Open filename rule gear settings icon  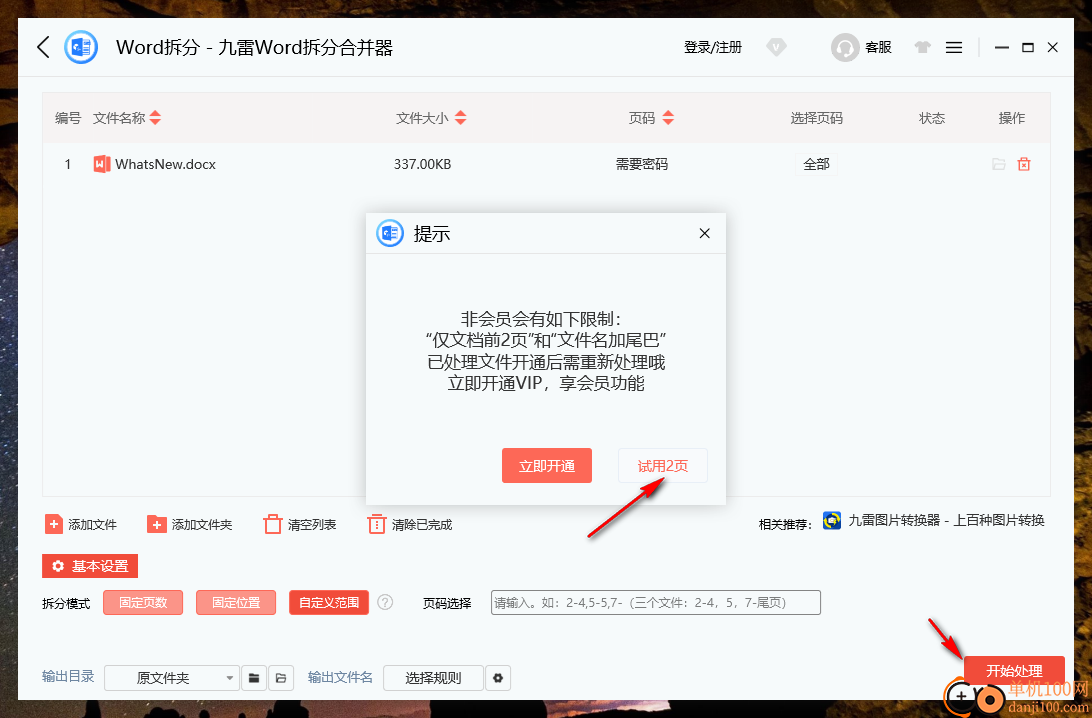(x=498, y=678)
